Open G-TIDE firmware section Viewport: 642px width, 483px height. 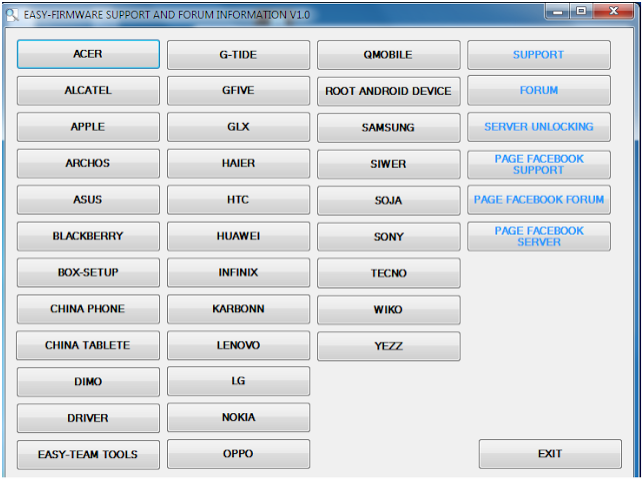pos(238,55)
